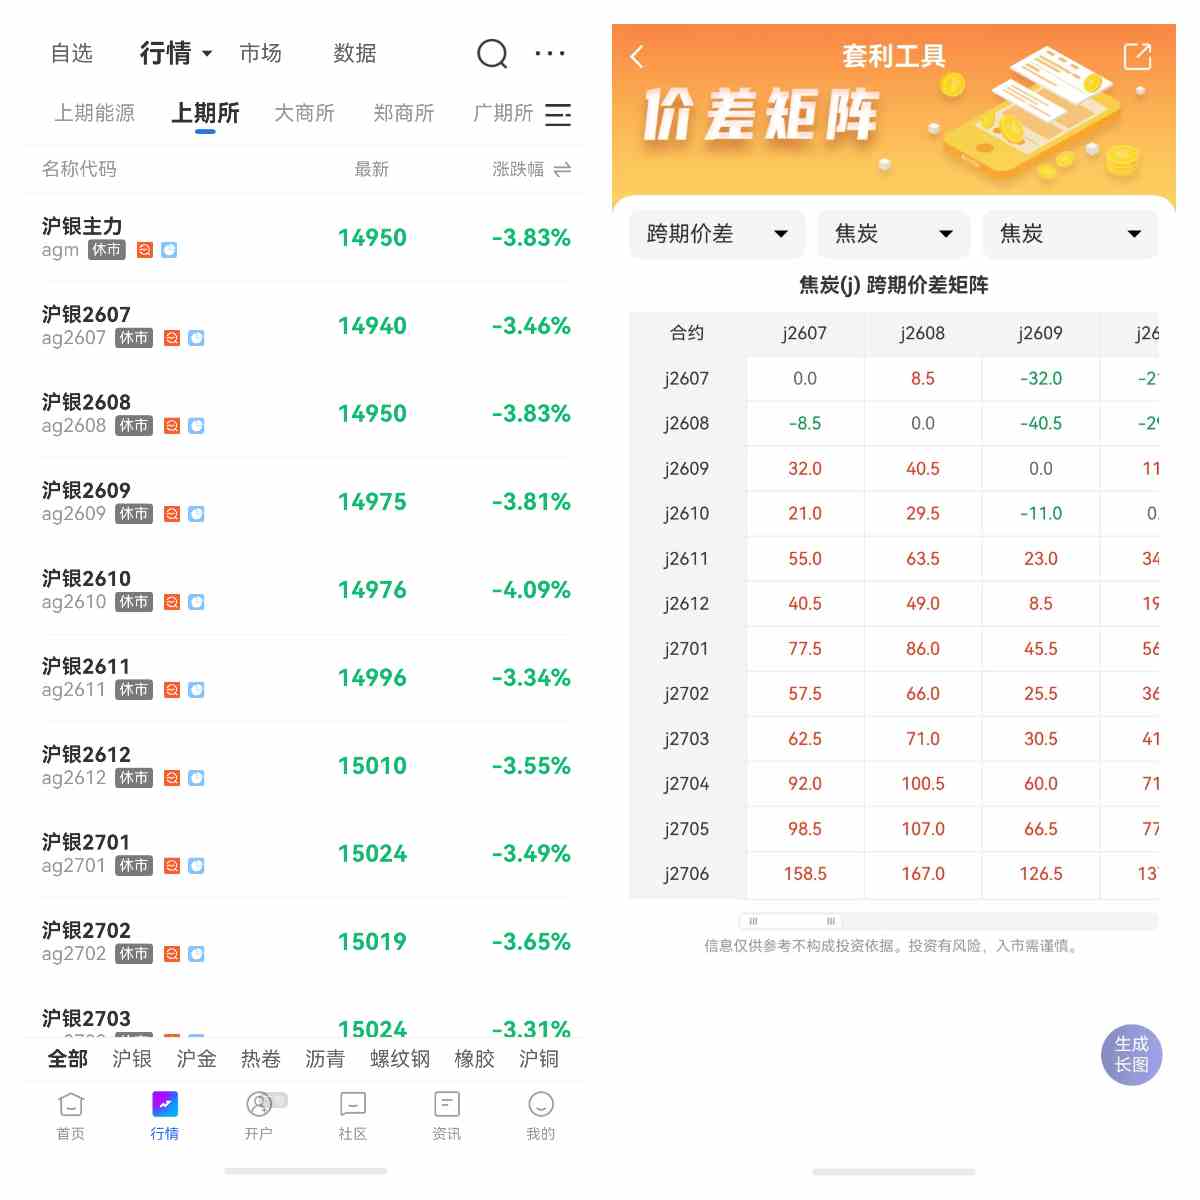Select the 上期能源 exchange tab
The image size is (1200, 1200).
95,113
